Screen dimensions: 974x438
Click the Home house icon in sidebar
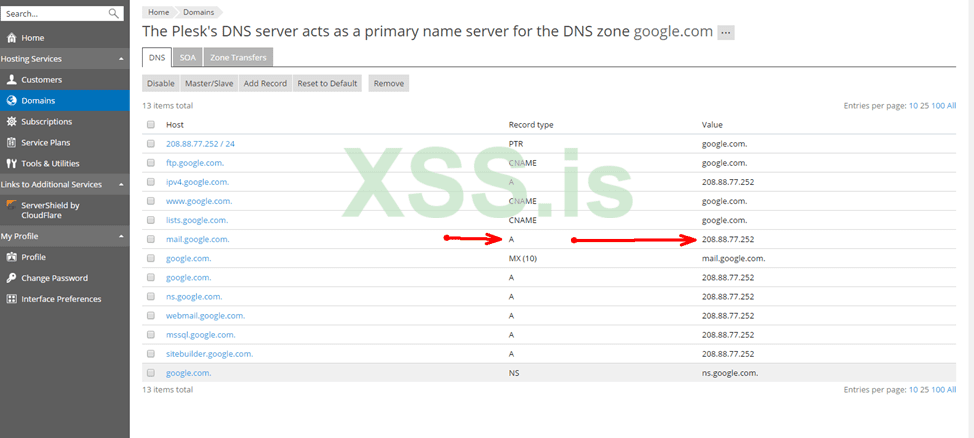tap(11, 38)
